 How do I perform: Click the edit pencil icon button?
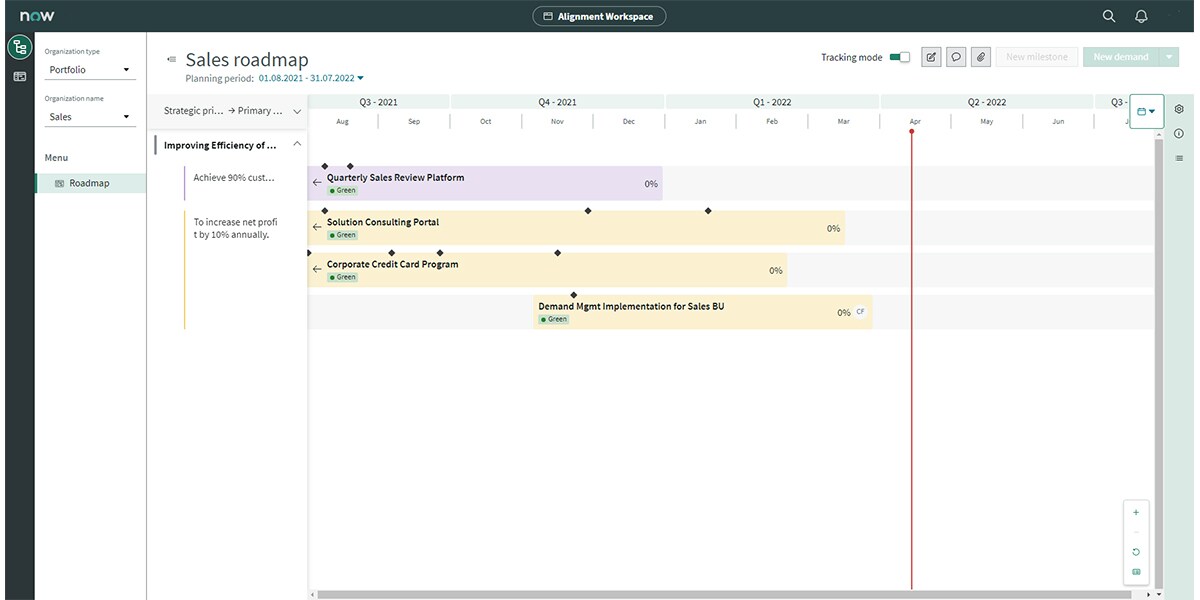click(931, 57)
